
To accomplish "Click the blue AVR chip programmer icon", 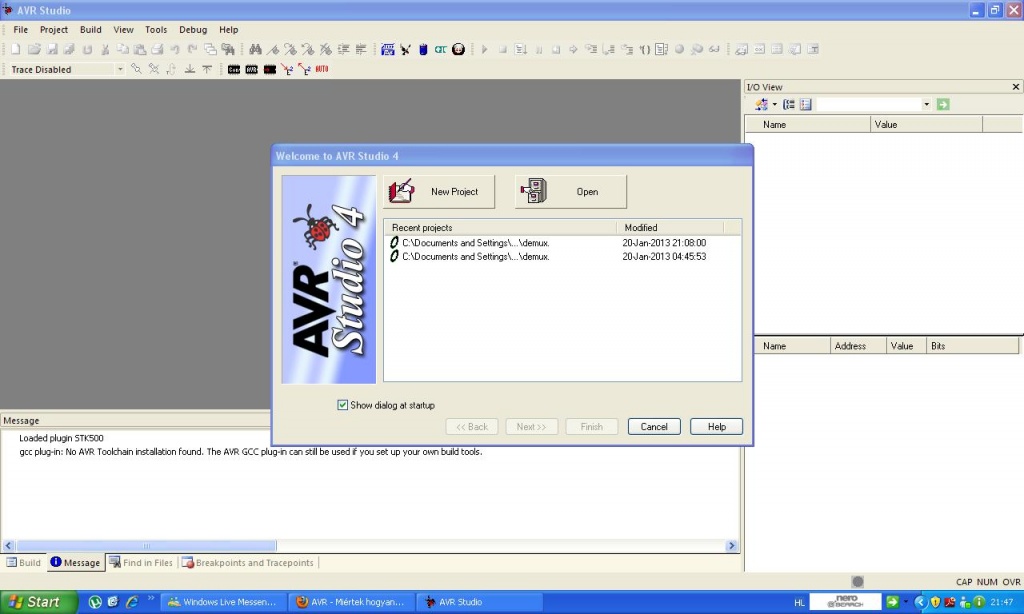I will coord(423,49).
